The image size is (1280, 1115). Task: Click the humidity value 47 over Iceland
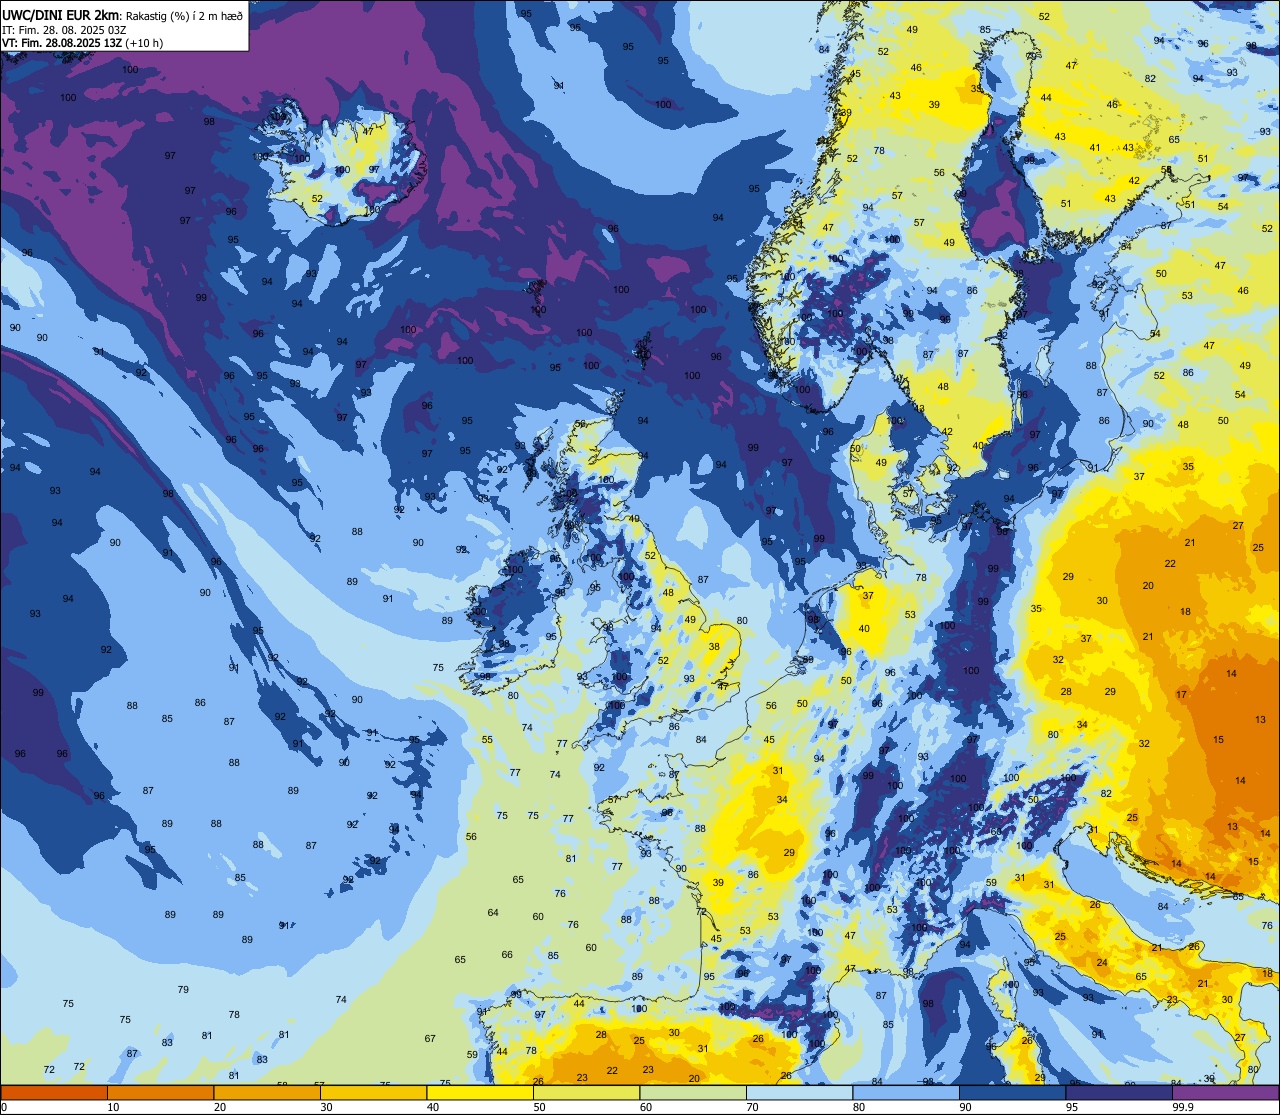368,131
